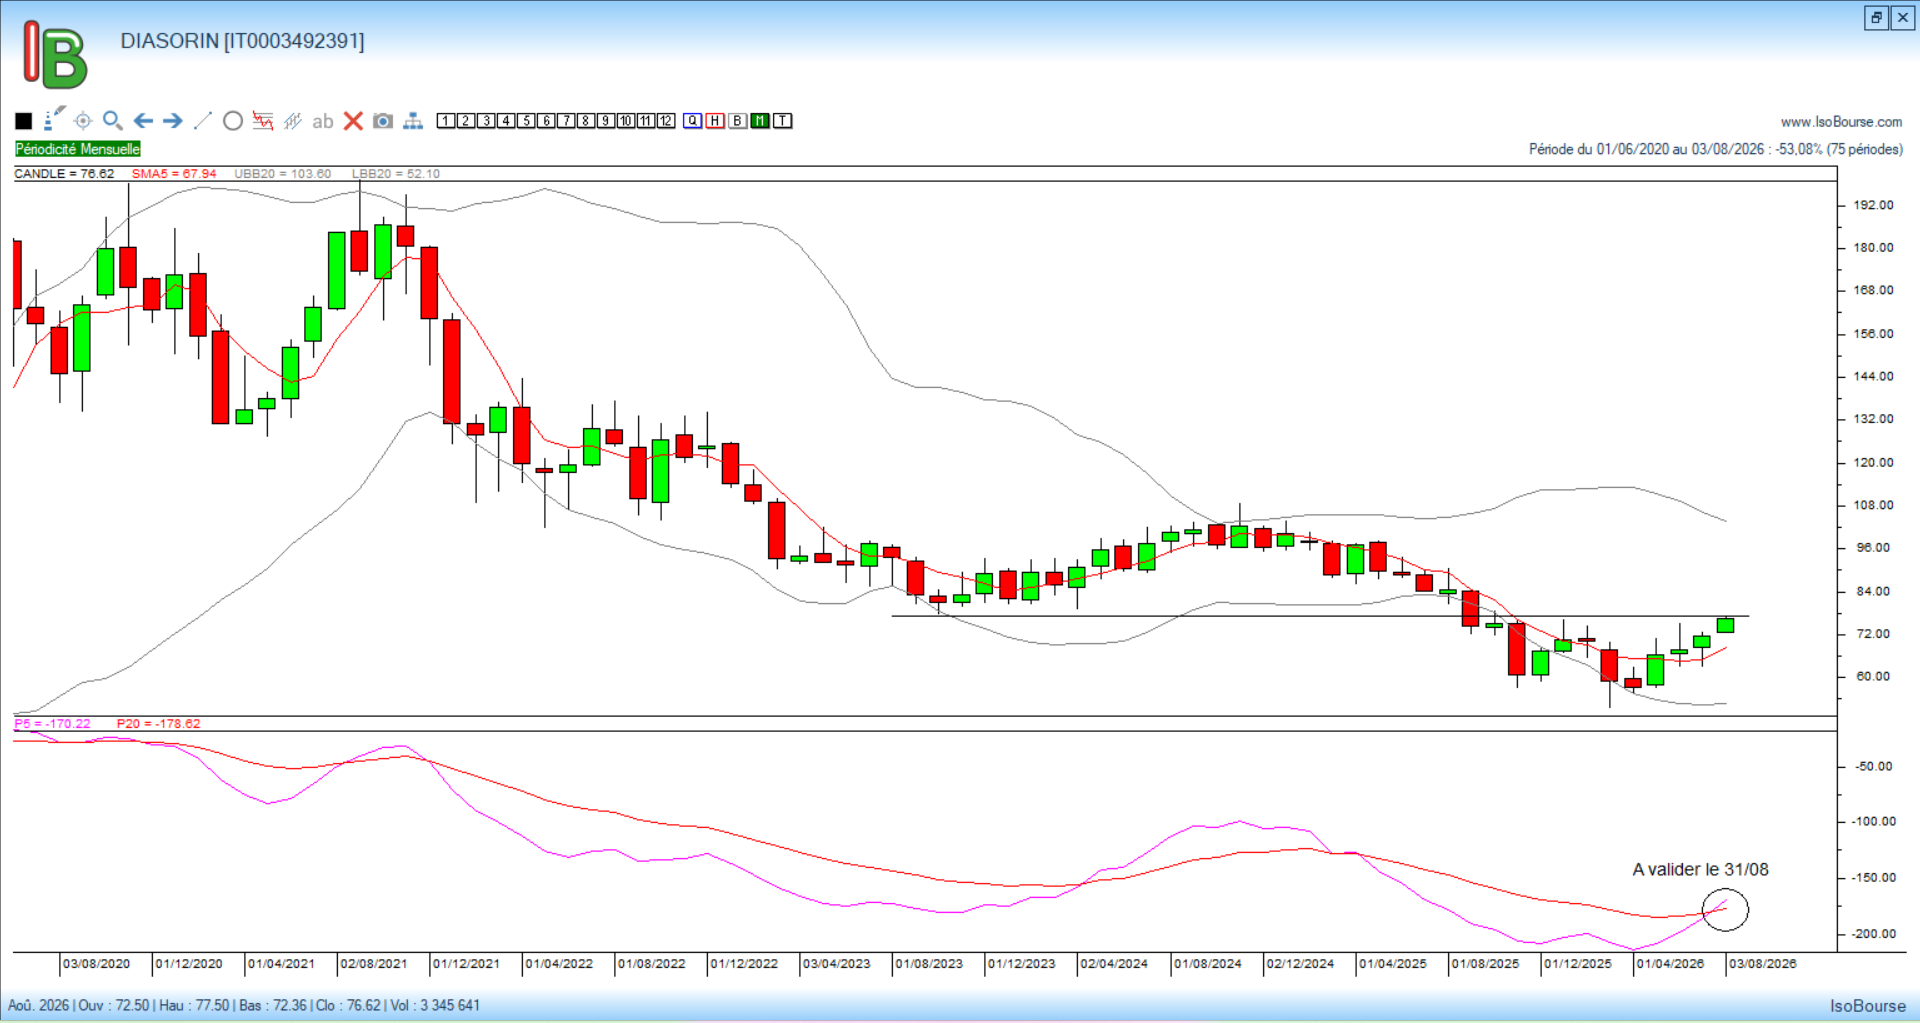Click the -100.00 indicator axis label

pos(1873,821)
